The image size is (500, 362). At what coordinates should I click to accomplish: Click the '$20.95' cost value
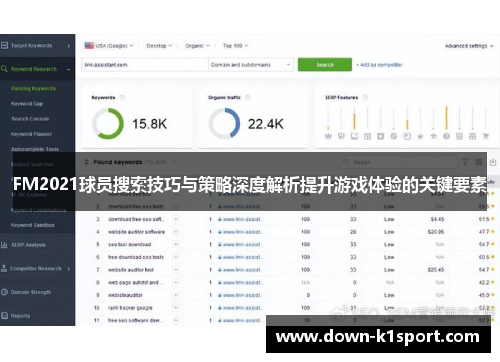coord(436,232)
